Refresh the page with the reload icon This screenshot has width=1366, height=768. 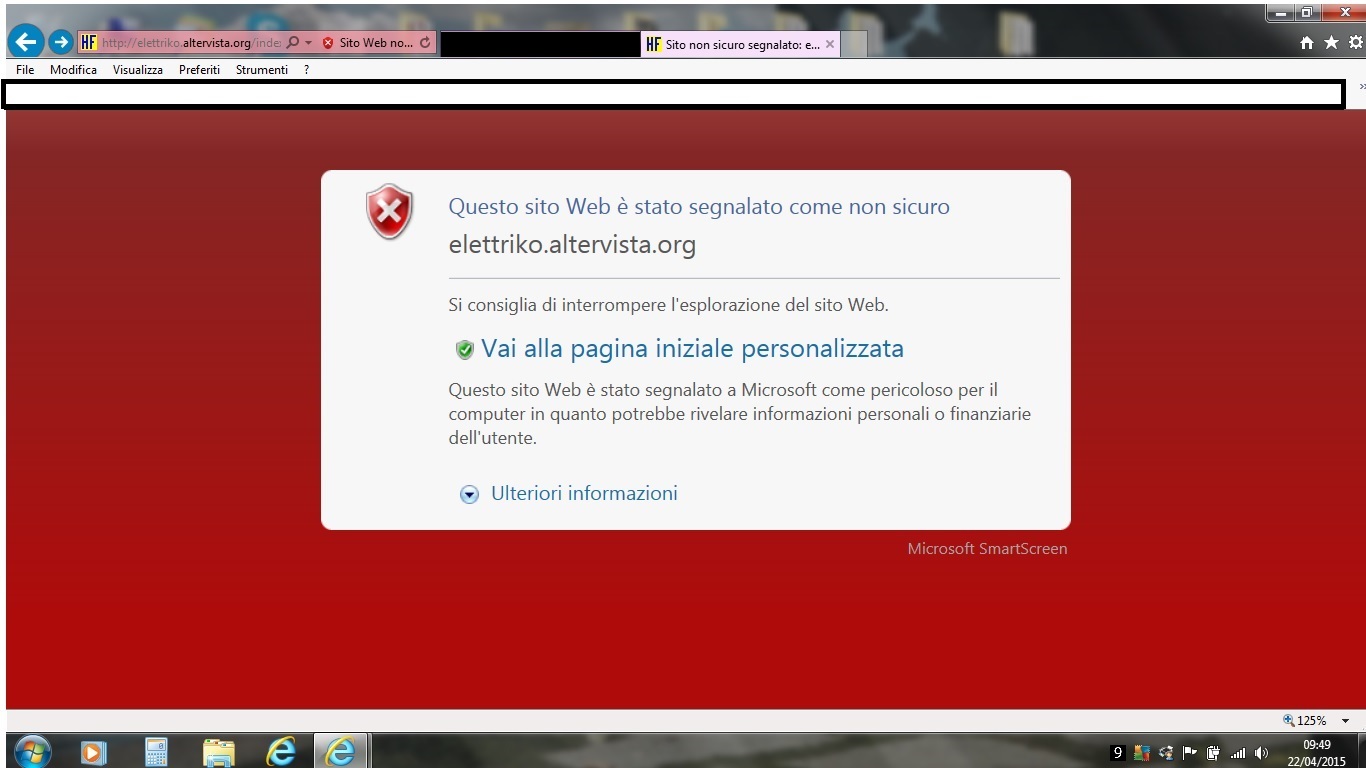(x=426, y=43)
